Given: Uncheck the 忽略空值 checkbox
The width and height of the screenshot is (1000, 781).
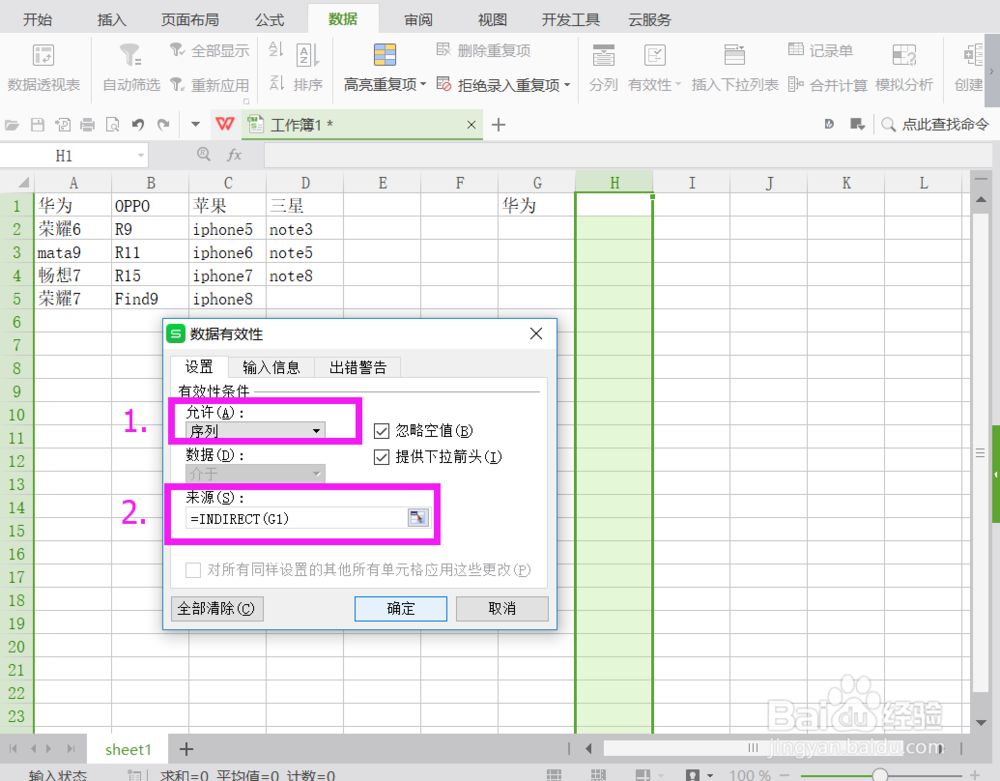Looking at the screenshot, I should click(381, 431).
